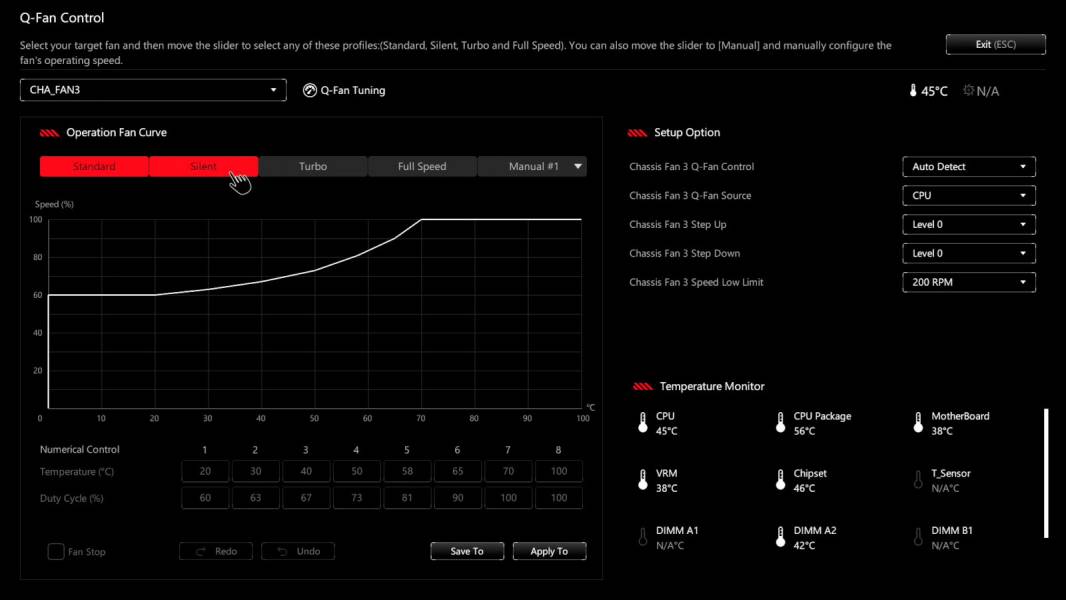The height and width of the screenshot is (600, 1066).
Task: Open Chassis Fan 3 Step Down dropdown
Action: point(969,253)
